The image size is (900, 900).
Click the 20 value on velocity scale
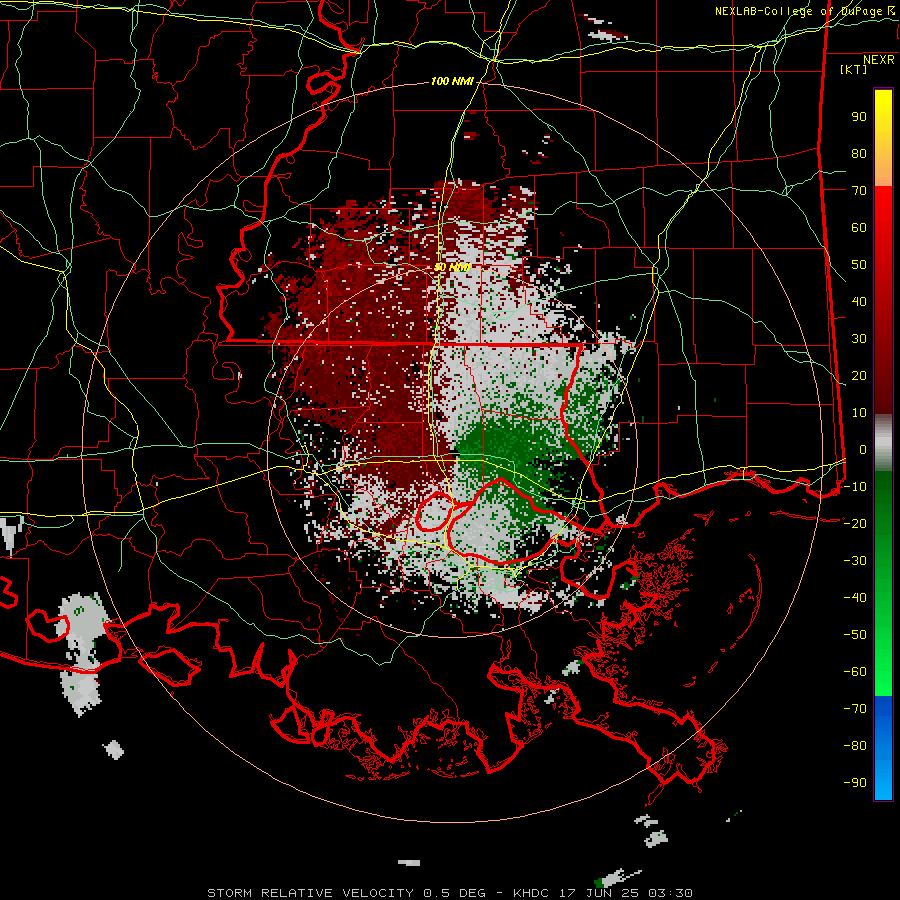click(859, 375)
